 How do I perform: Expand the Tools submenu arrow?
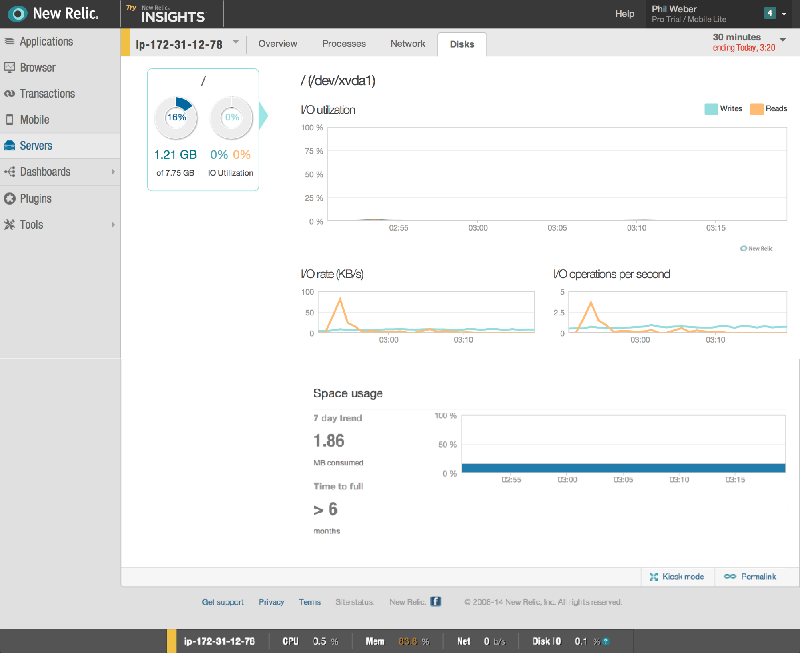[x=113, y=224]
